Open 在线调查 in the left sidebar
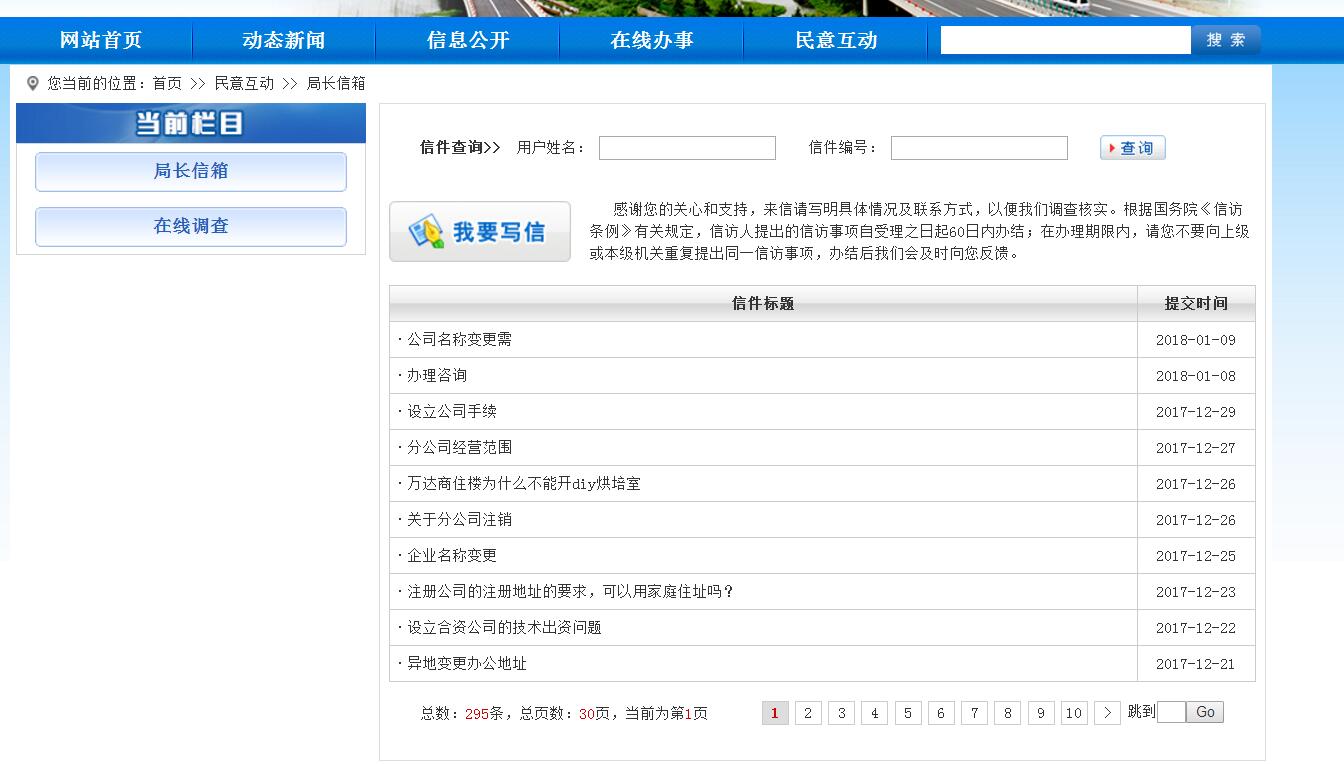 point(191,226)
